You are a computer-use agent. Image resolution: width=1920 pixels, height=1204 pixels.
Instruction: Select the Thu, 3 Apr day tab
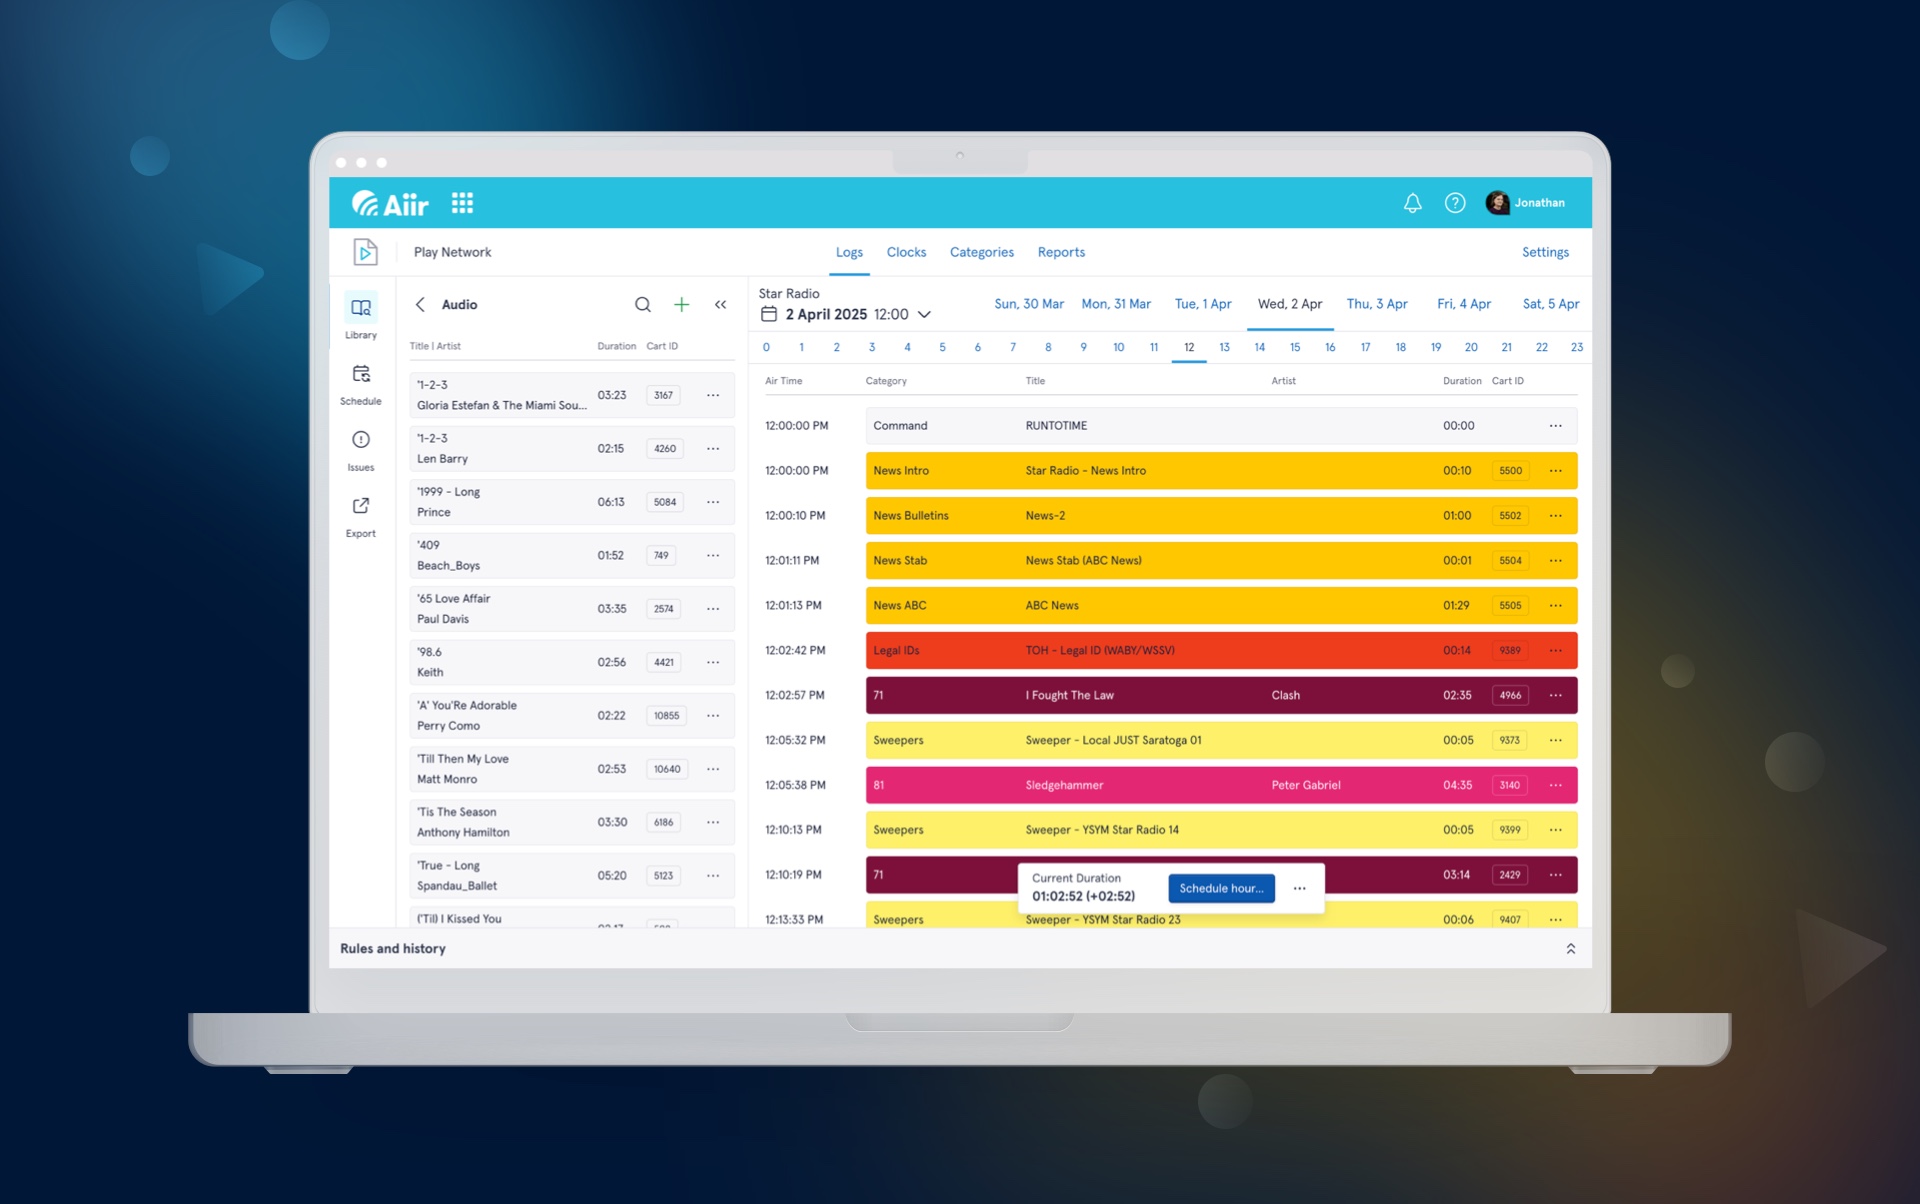click(1377, 304)
